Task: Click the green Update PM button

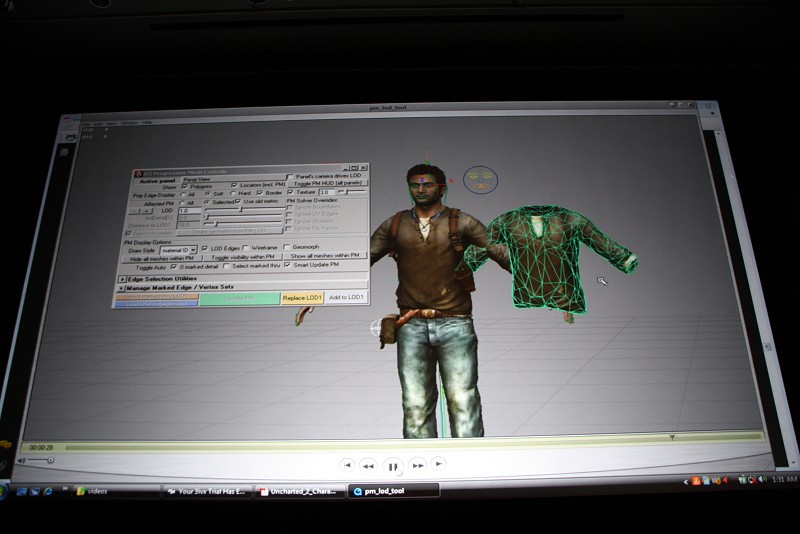Action: pos(239,298)
